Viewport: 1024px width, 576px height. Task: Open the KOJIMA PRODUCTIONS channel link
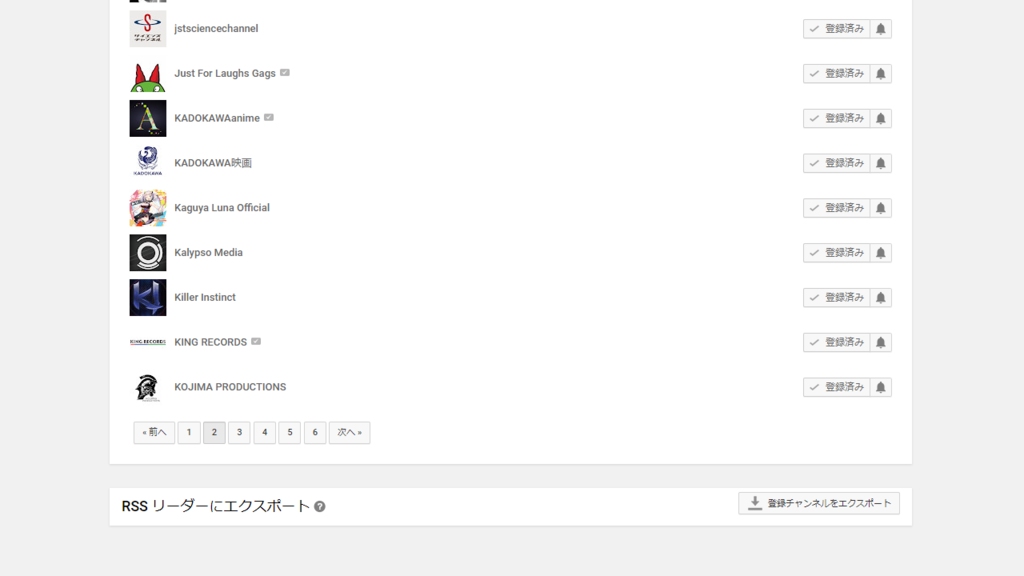[x=230, y=387]
